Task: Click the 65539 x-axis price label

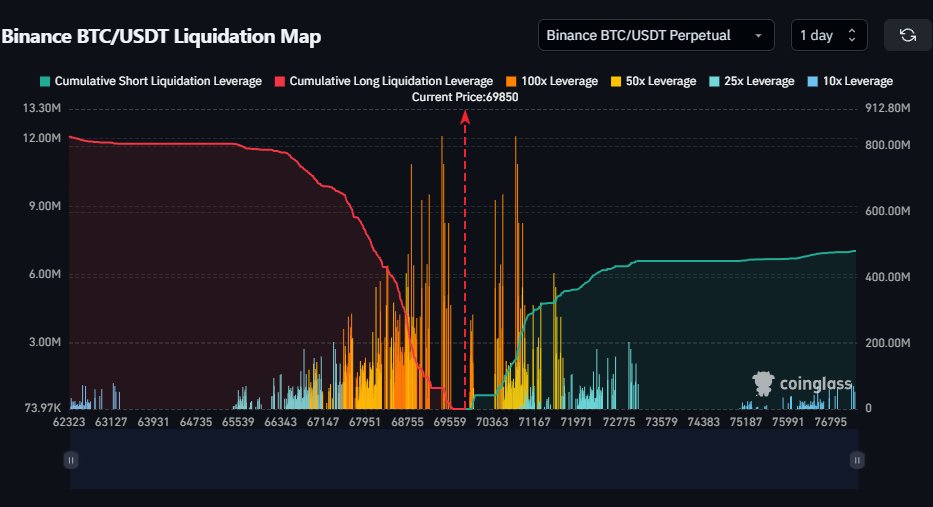Action: click(x=238, y=422)
